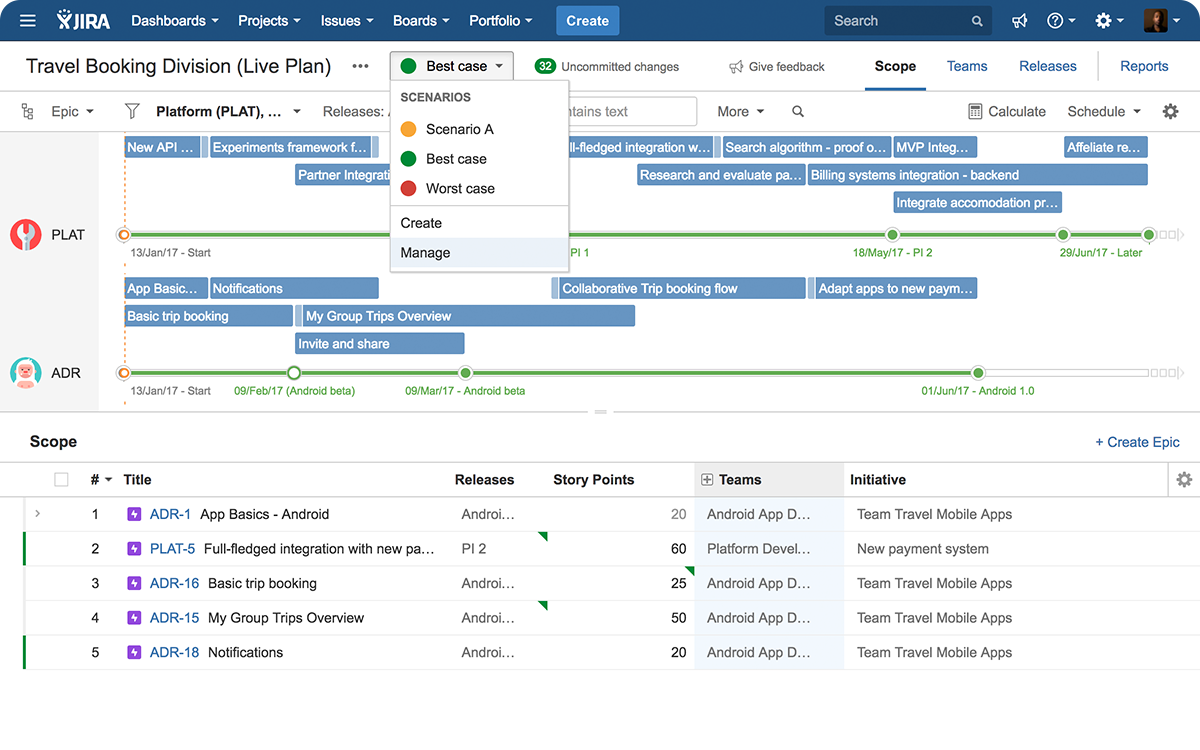Viewport: 1200px width, 750px height.
Task: Open plan options ellipsis menu
Action: click(360, 66)
